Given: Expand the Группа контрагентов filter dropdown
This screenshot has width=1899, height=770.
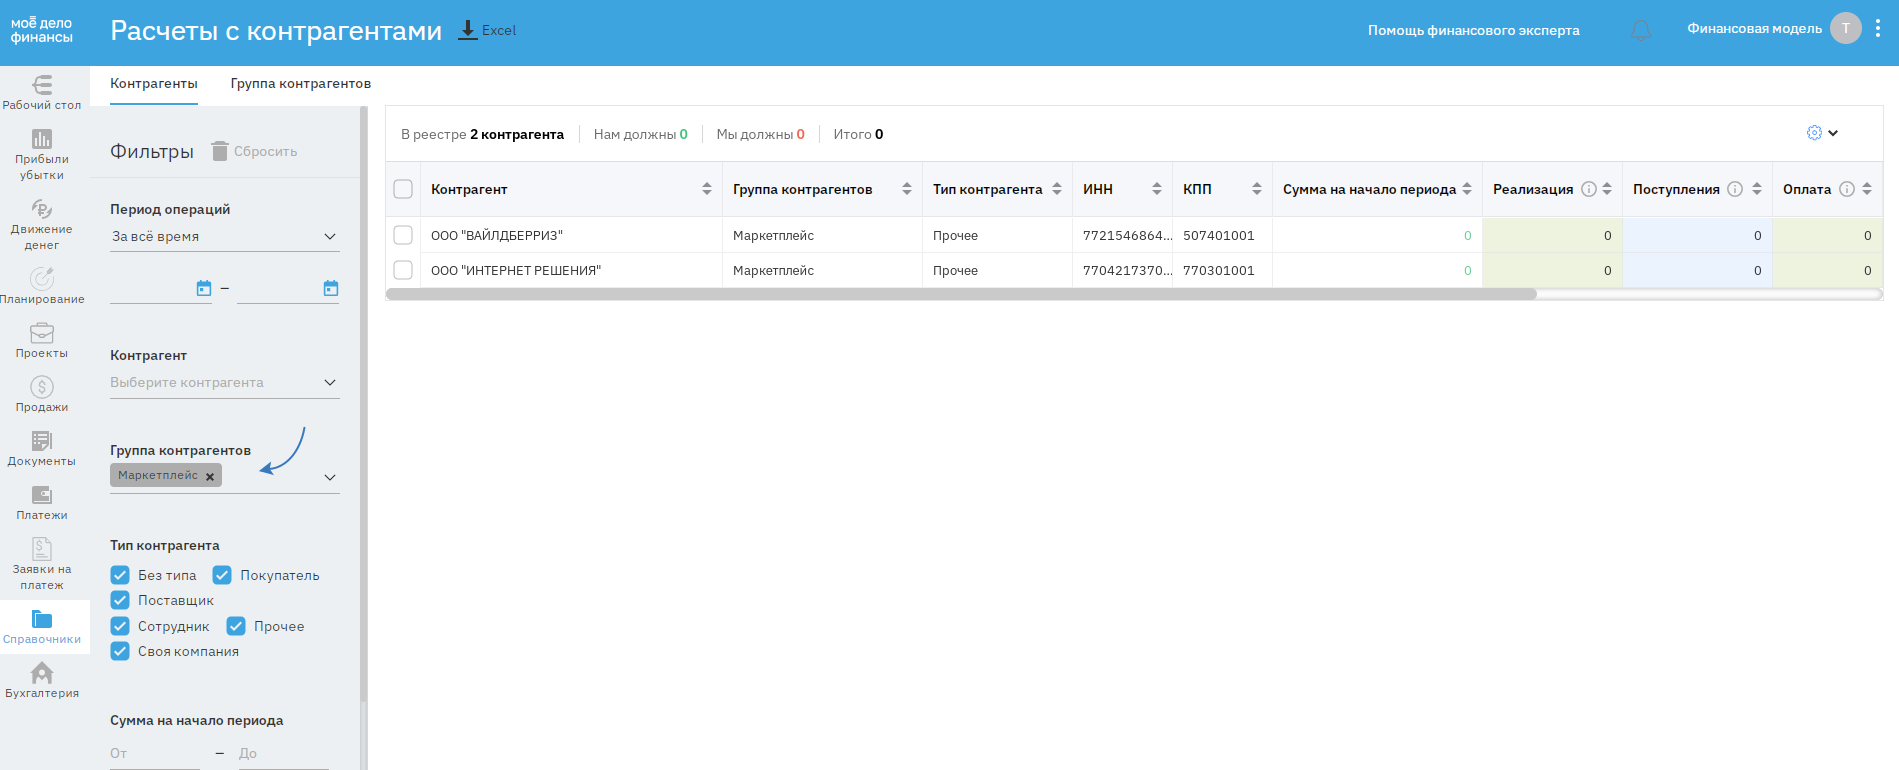Looking at the screenshot, I should pos(329,478).
